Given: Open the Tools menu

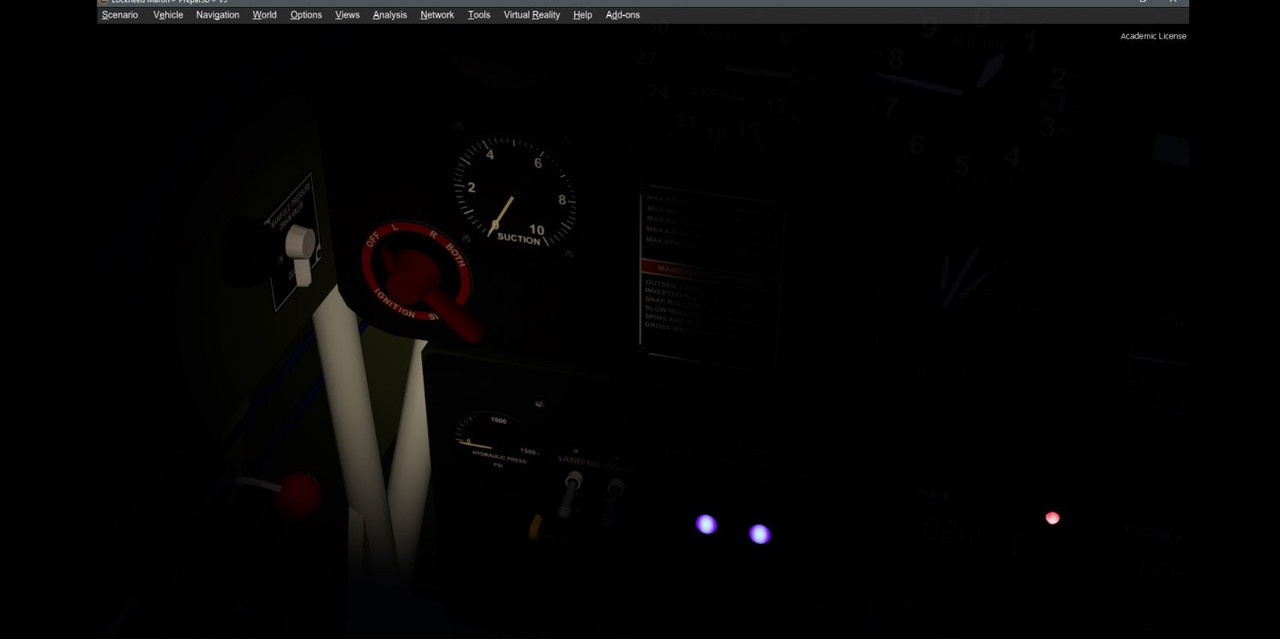Looking at the screenshot, I should pyautogui.click(x=479, y=15).
